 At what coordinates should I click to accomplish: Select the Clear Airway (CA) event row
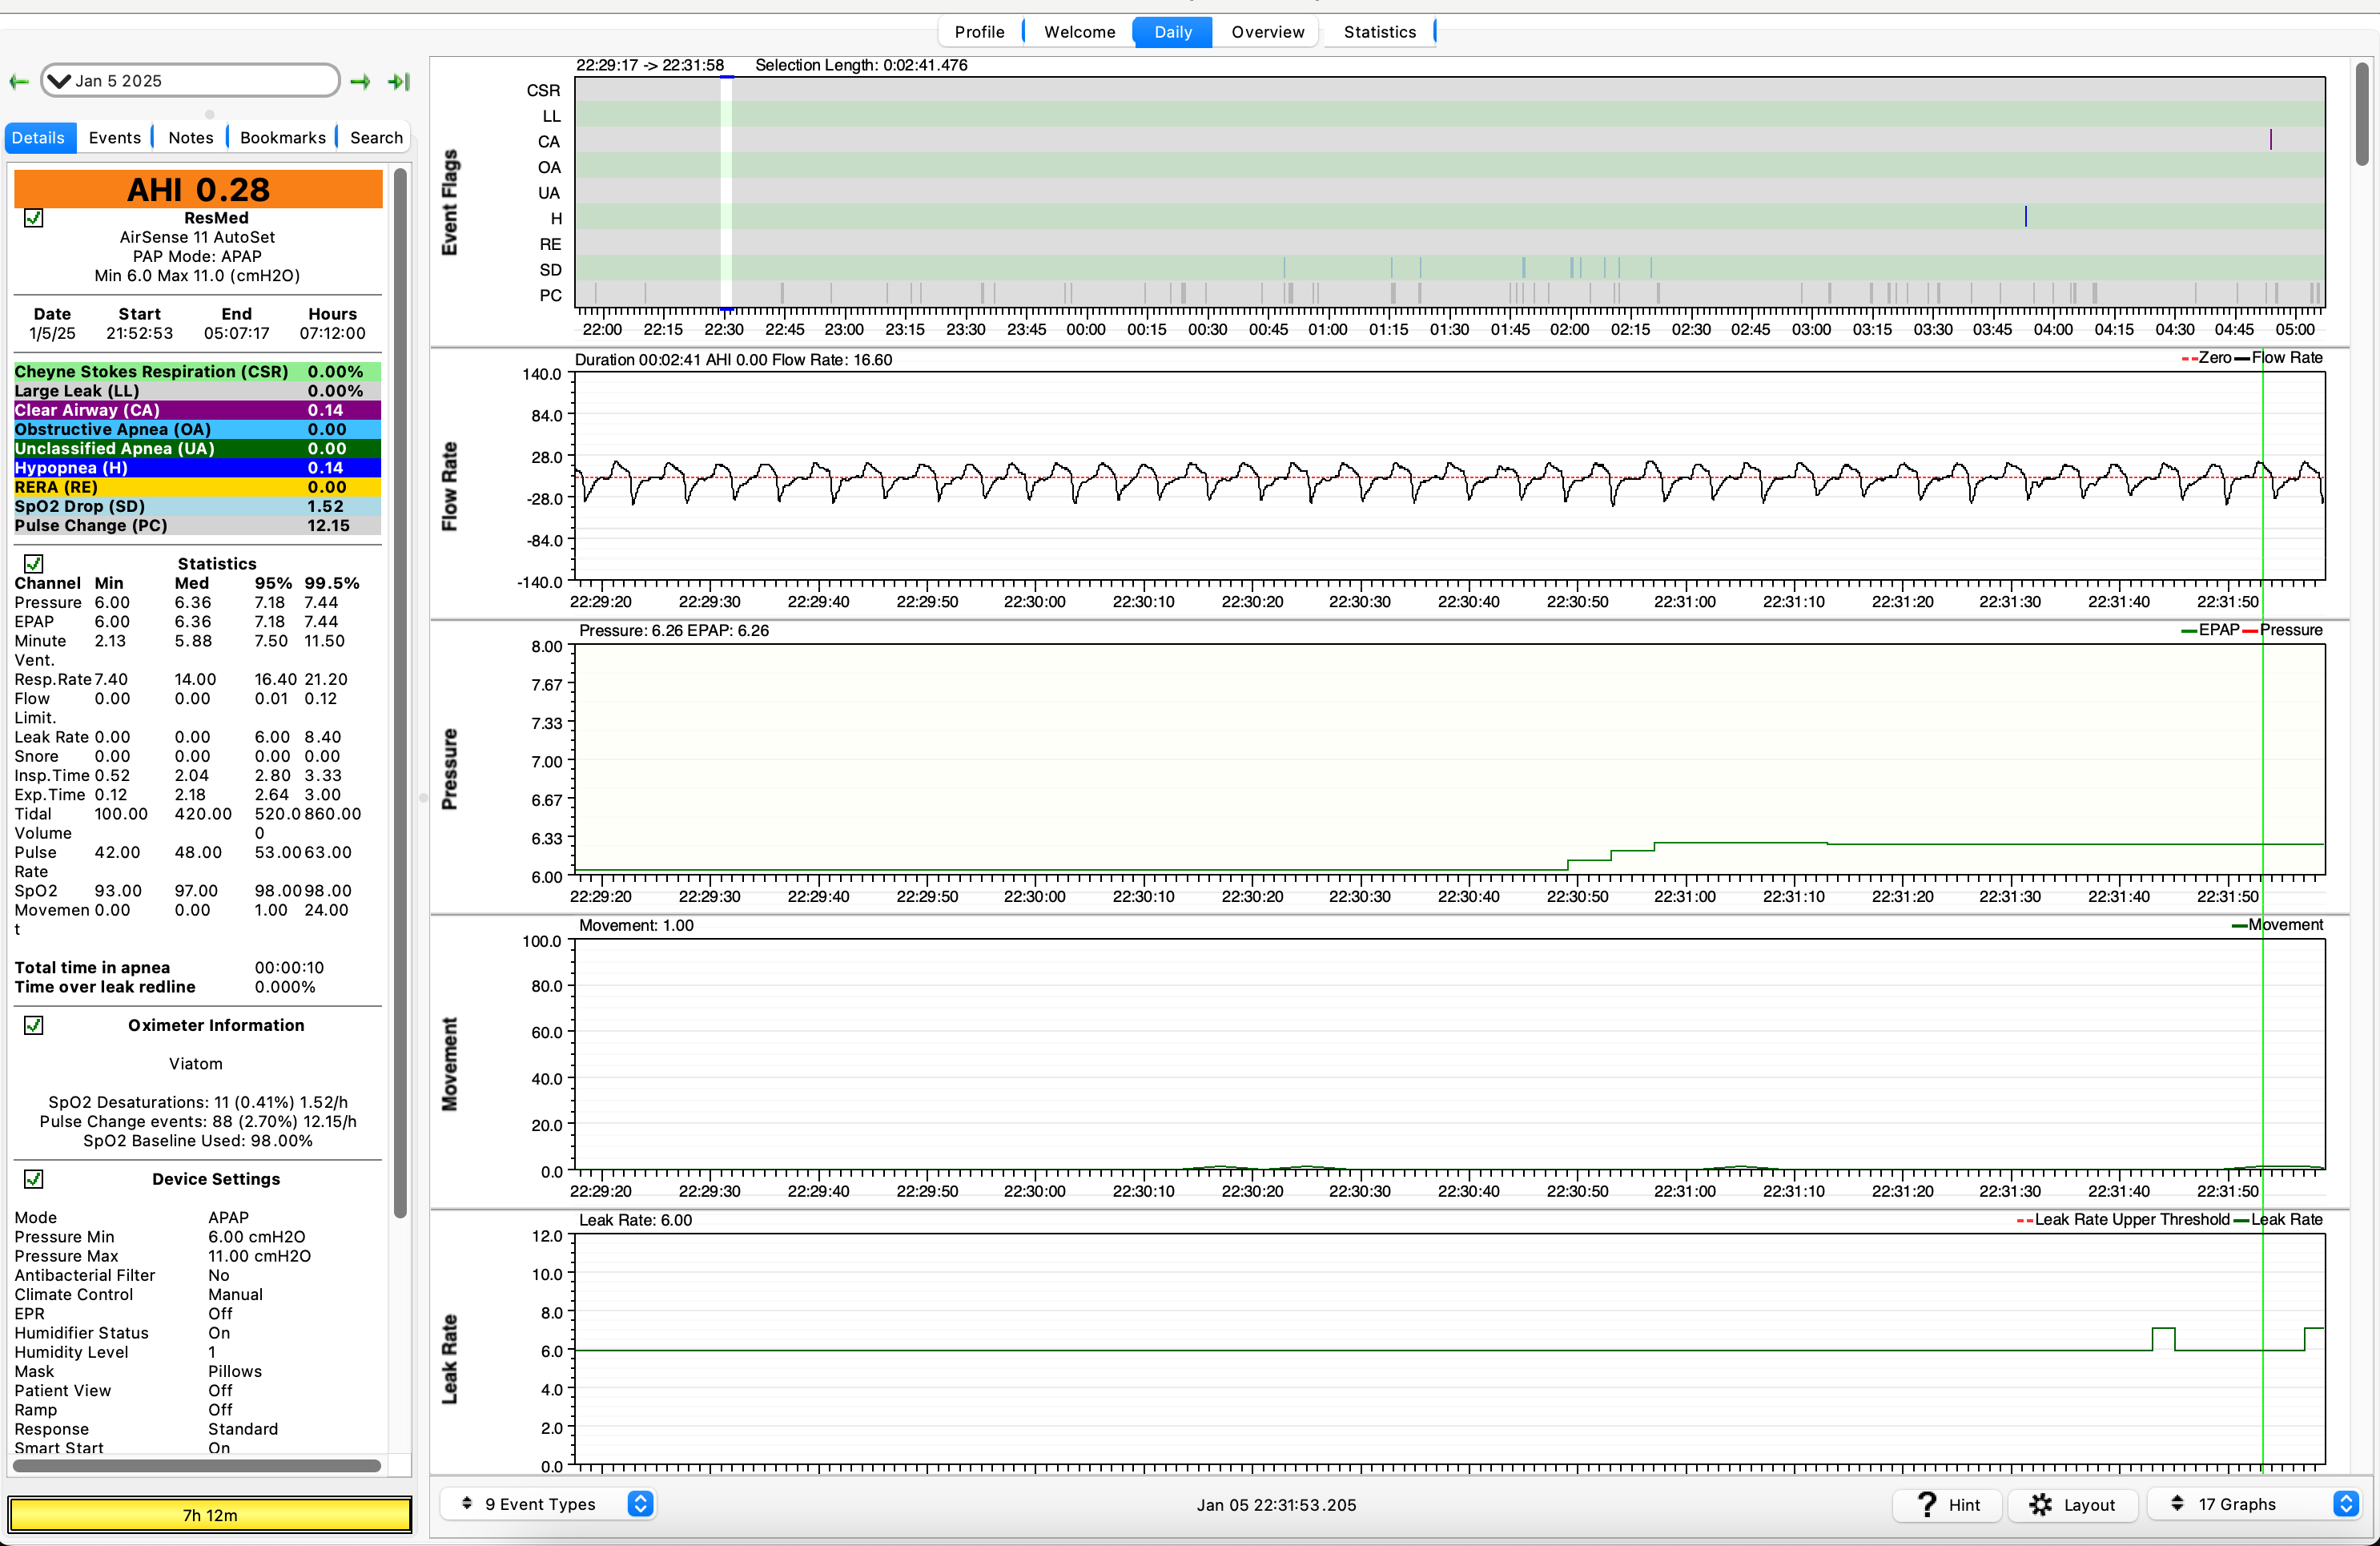(x=198, y=410)
